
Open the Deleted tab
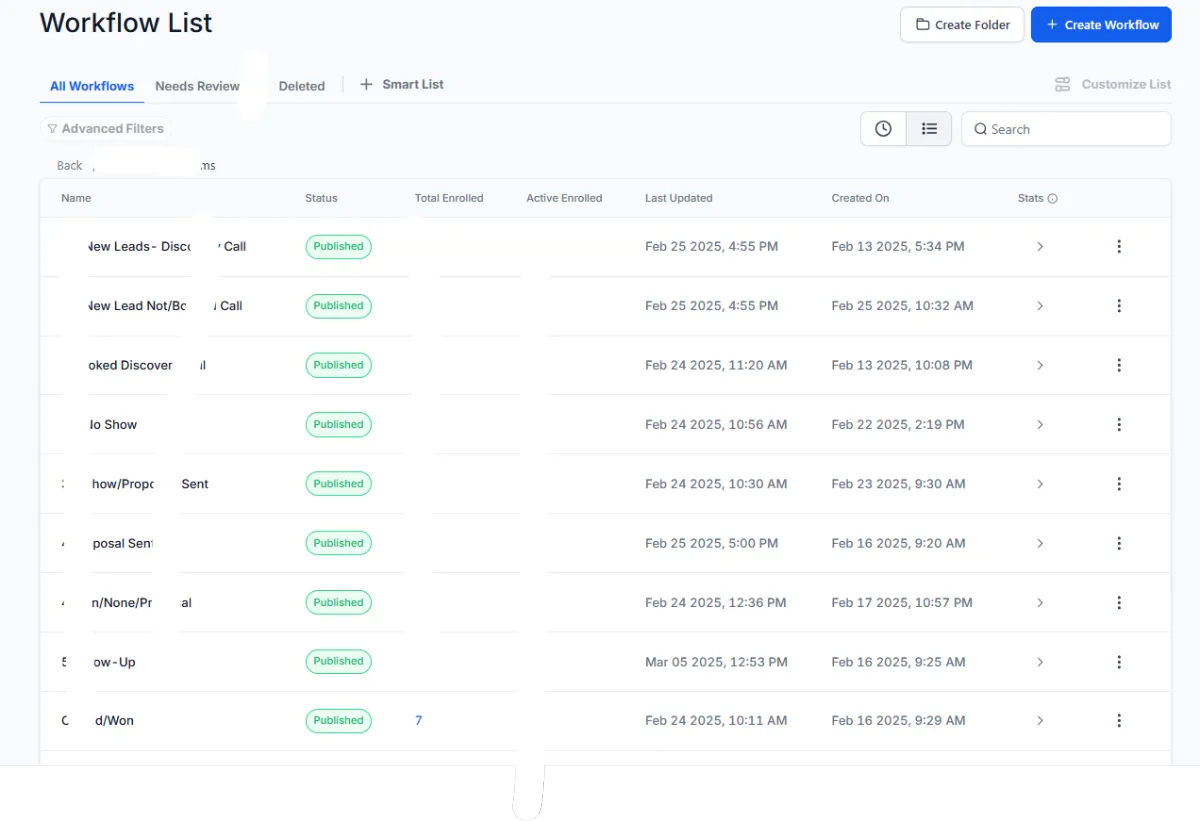point(301,86)
